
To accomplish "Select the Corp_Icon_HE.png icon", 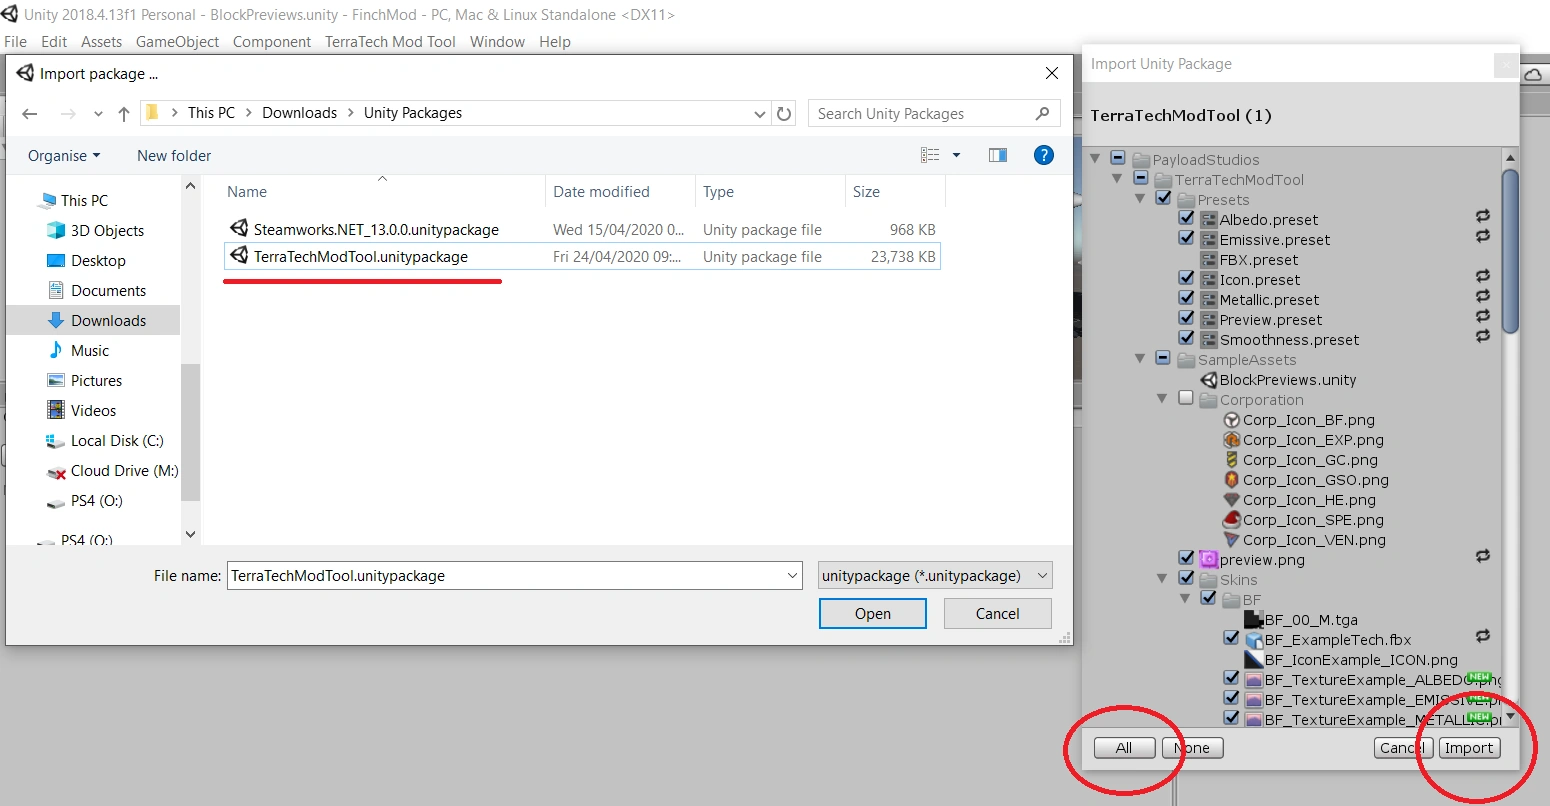I will (1232, 500).
